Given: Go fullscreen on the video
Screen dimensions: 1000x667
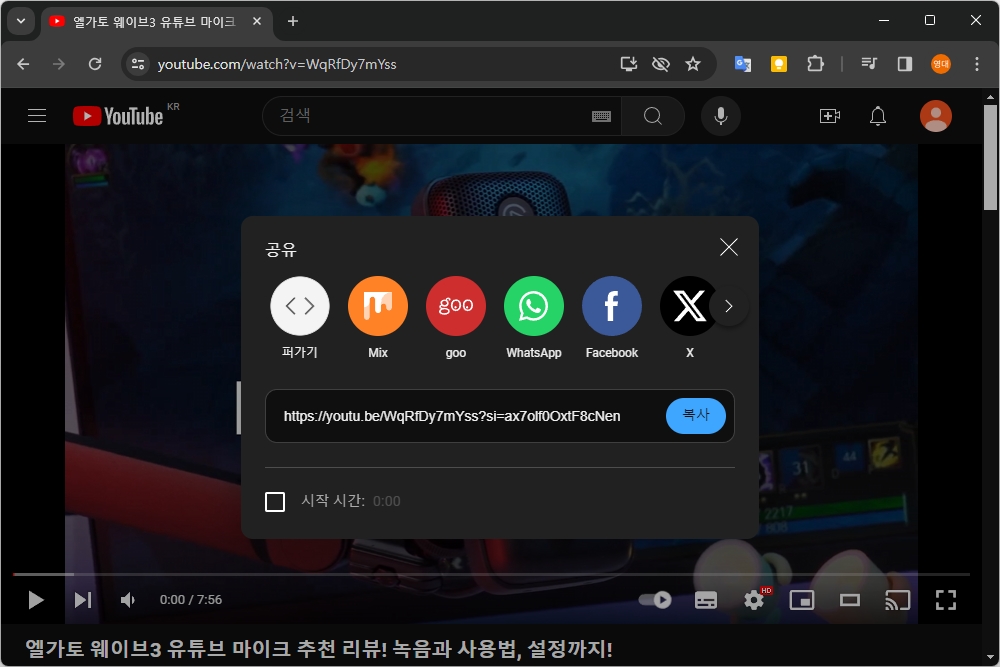Looking at the screenshot, I should click(946, 600).
